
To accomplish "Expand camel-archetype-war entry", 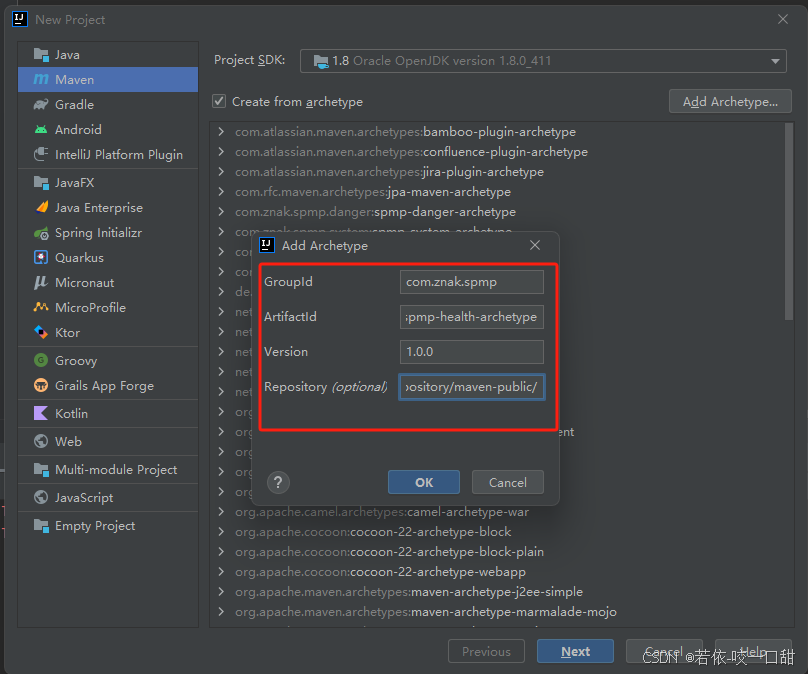I will tap(222, 512).
